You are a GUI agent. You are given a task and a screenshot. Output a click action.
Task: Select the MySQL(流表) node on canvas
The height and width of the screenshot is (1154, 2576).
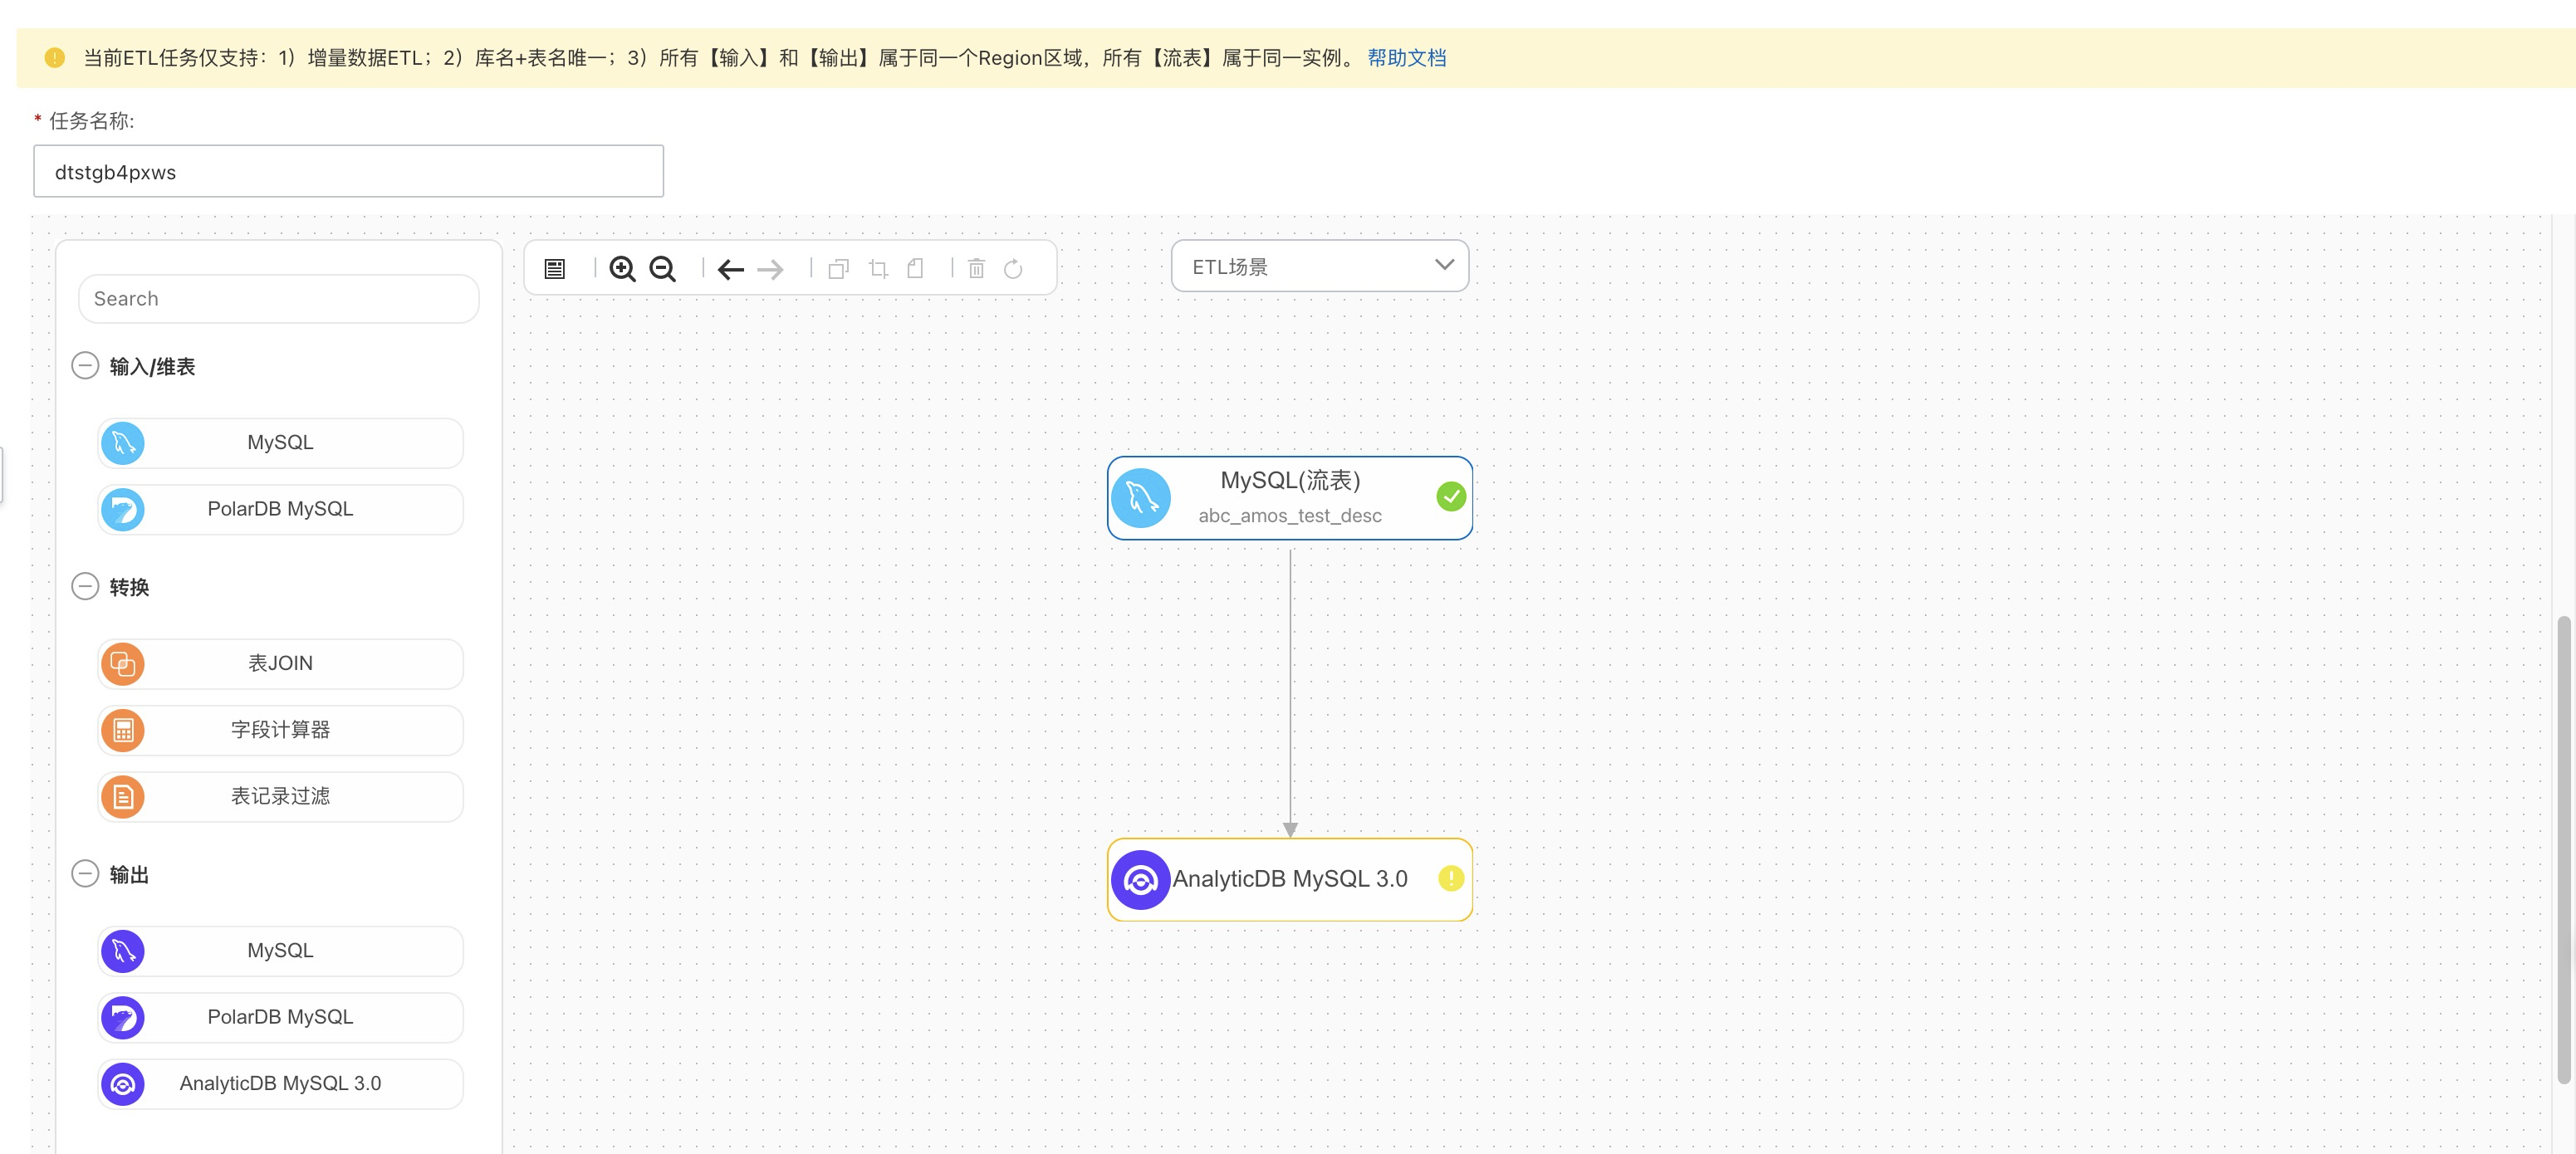pyautogui.click(x=1289, y=498)
